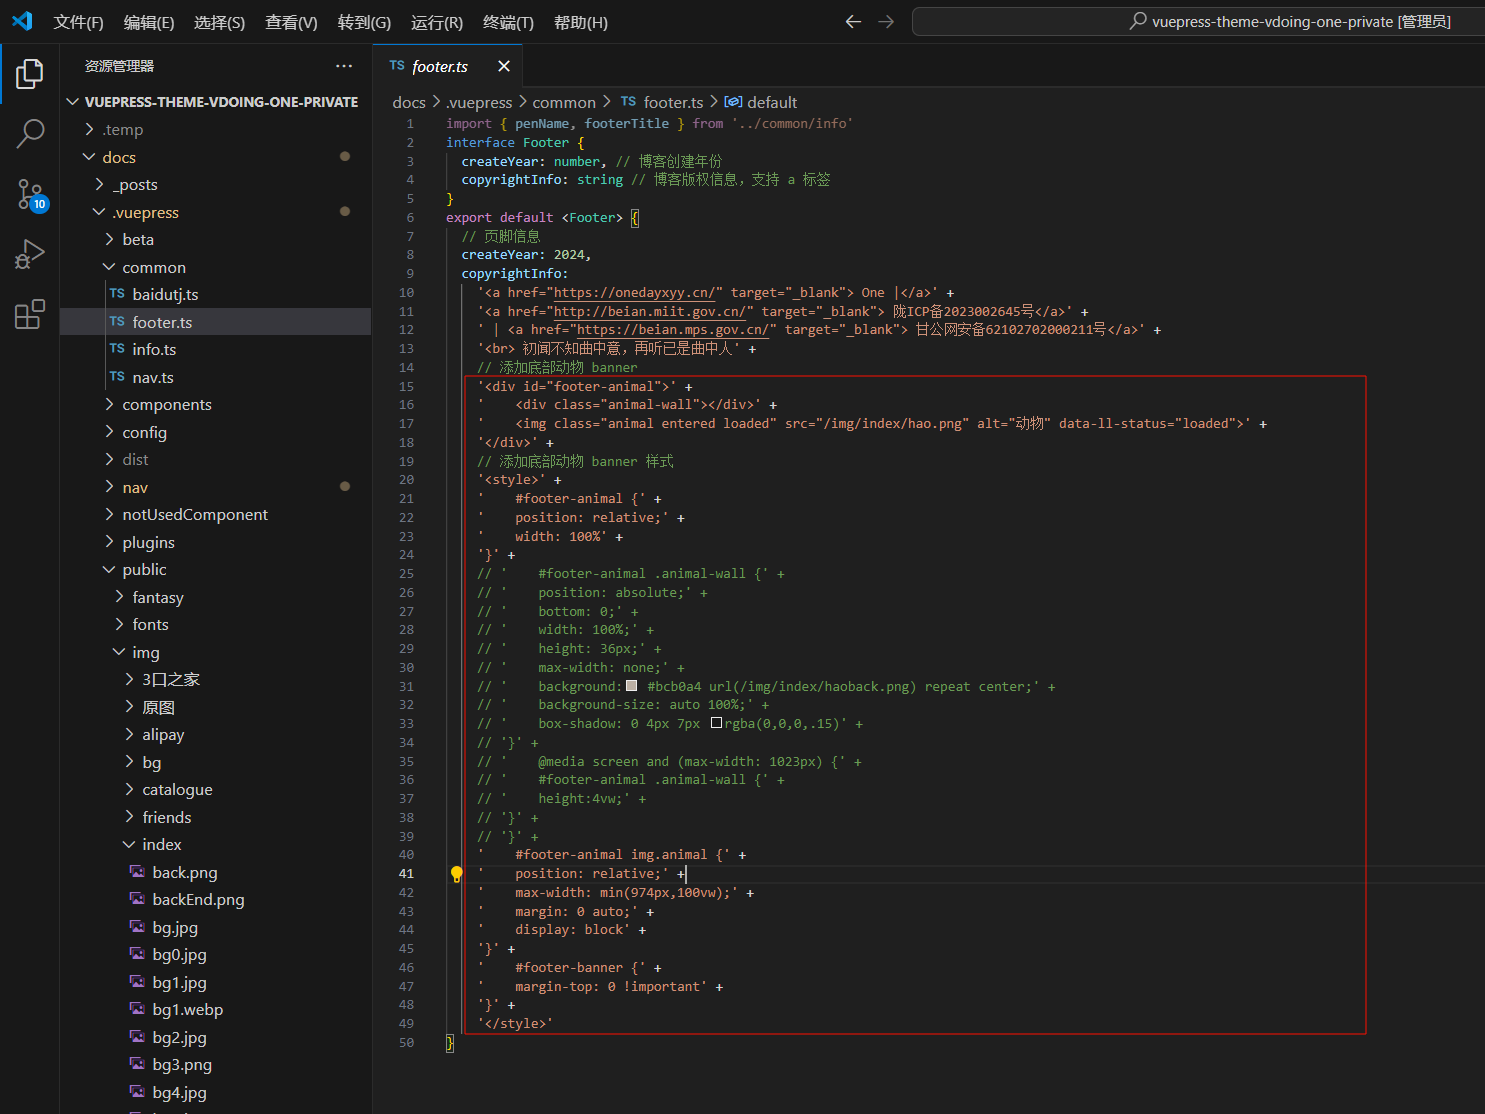Open the 编辑(E) menu
Viewport: 1485px width, 1114px height.
(x=149, y=22)
